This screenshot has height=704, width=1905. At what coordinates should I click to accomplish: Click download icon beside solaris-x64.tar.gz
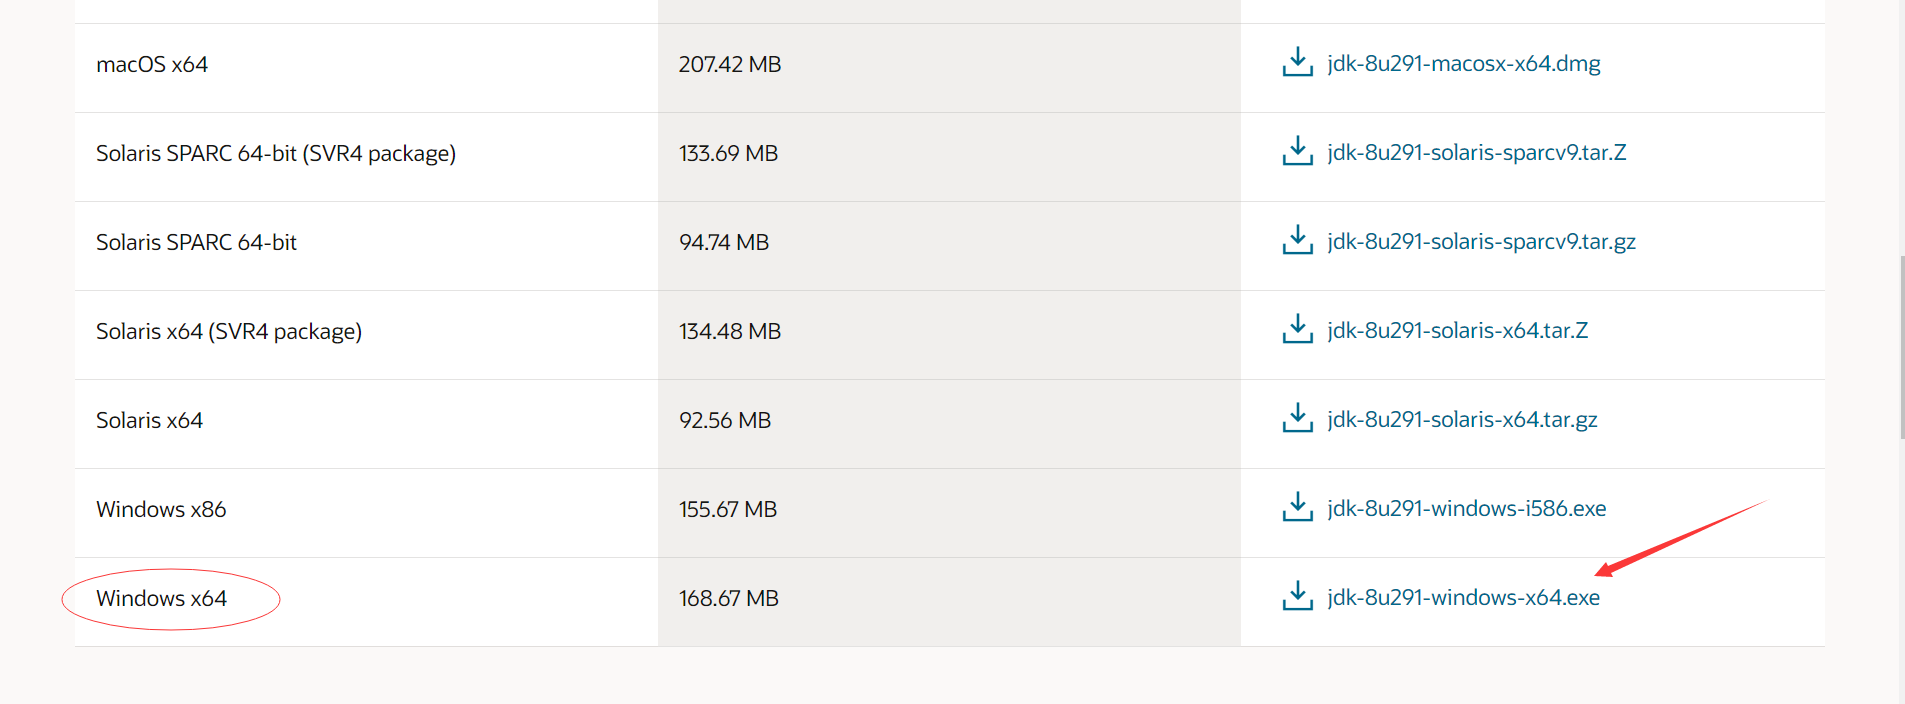coord(1297,418)
